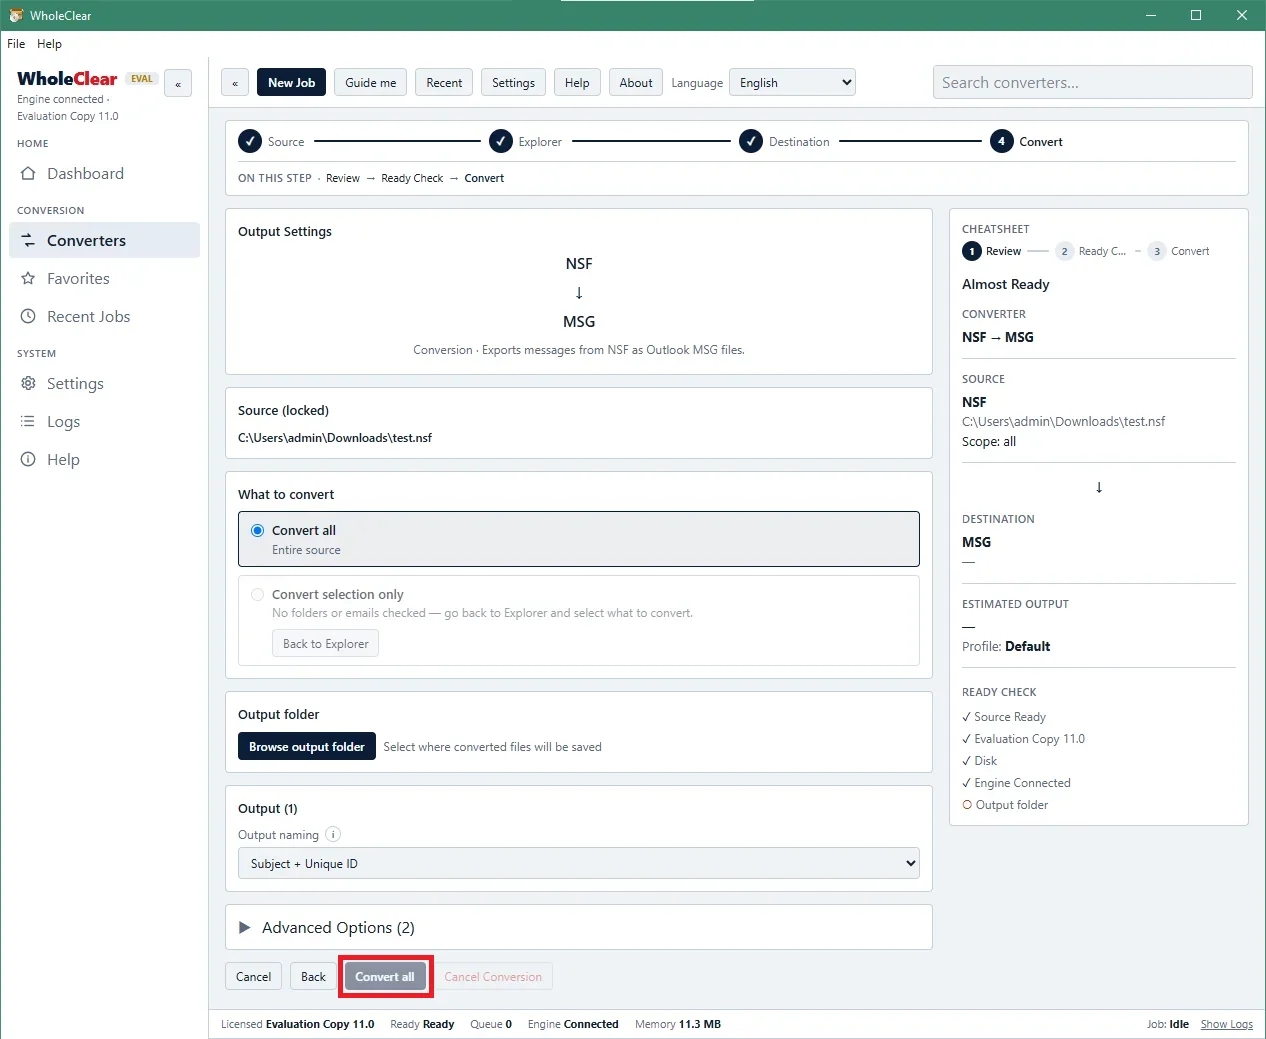This screenshot has width=1266, height=1039.
Task: Open the Show Logs link
Action: tap(1226, 1024)
